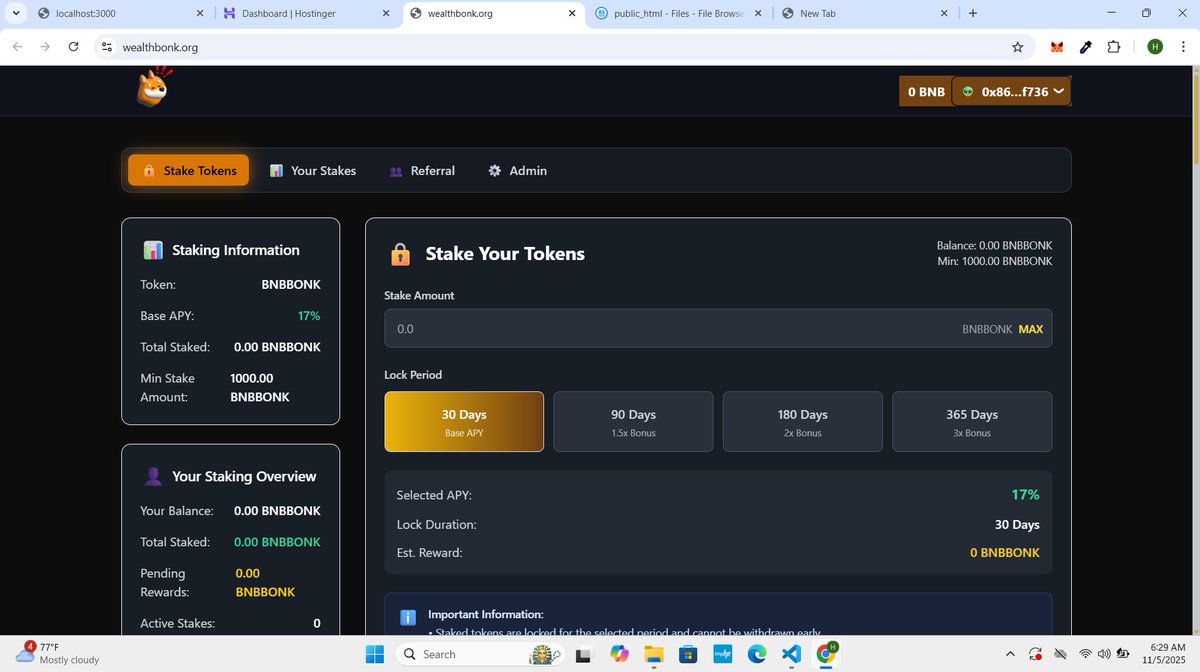Click the browser forward arrow
1200x672 pixels.
coord(45,47)
